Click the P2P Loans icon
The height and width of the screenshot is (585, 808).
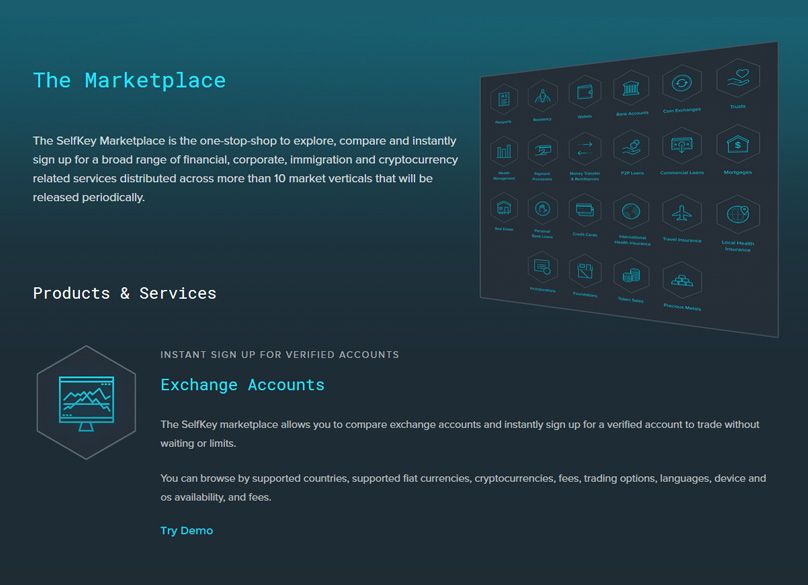(x=631, y=148)
